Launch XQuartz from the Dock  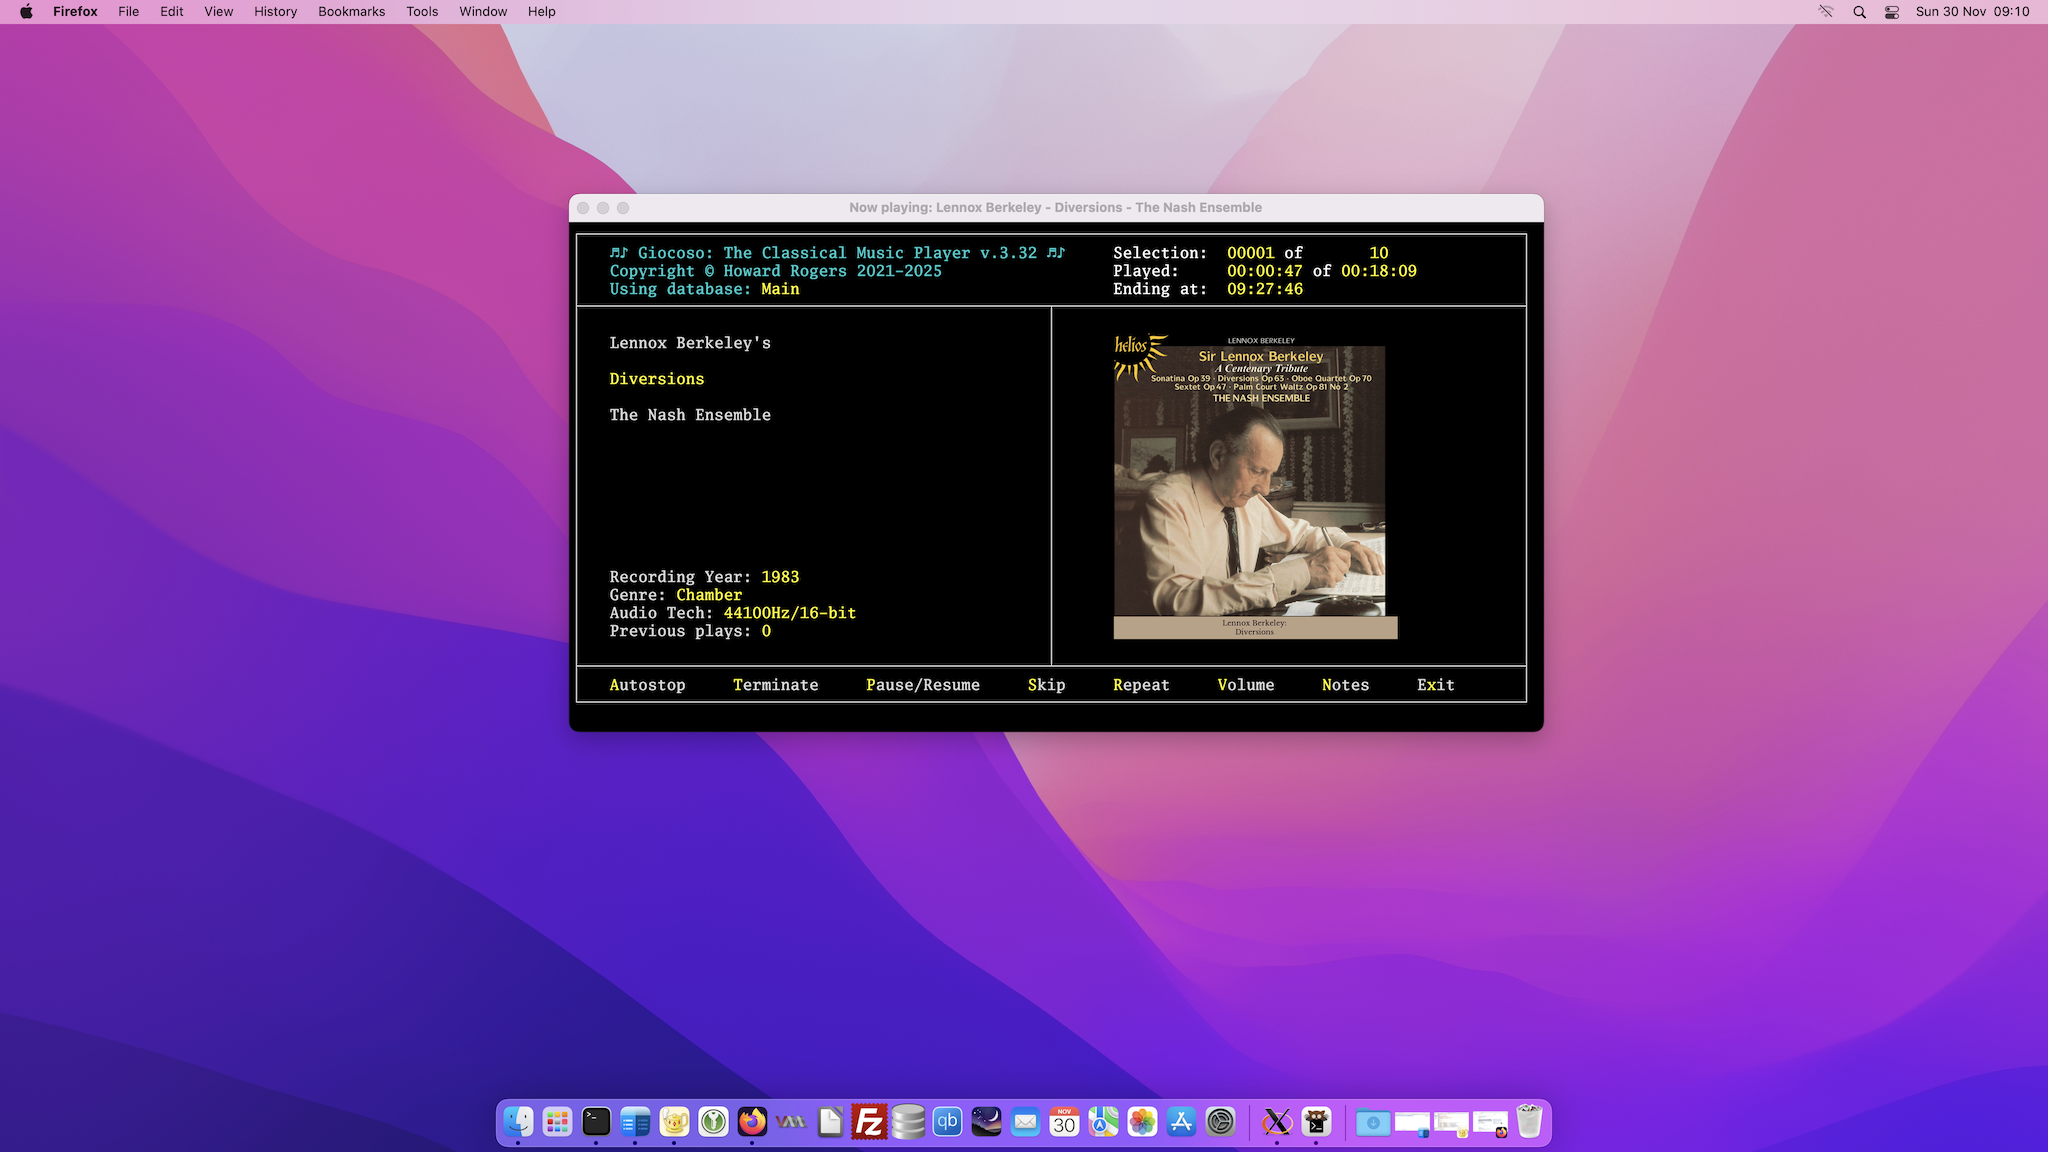pyautogui.click(x=1277, y=1122)
